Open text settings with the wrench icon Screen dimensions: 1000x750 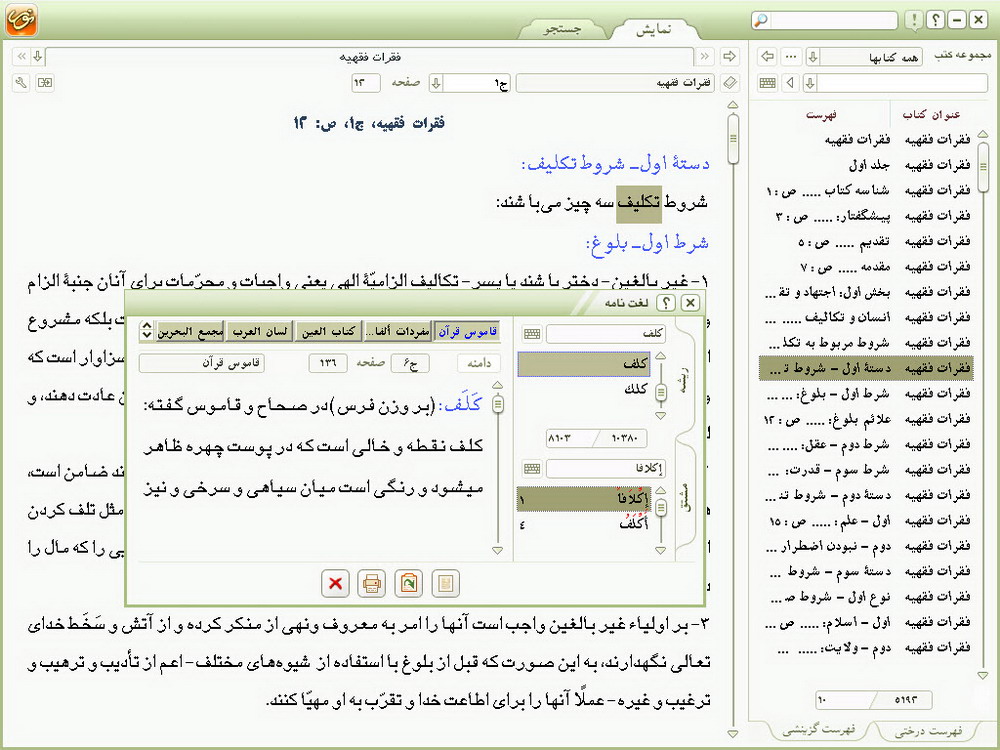click(21, 83)
